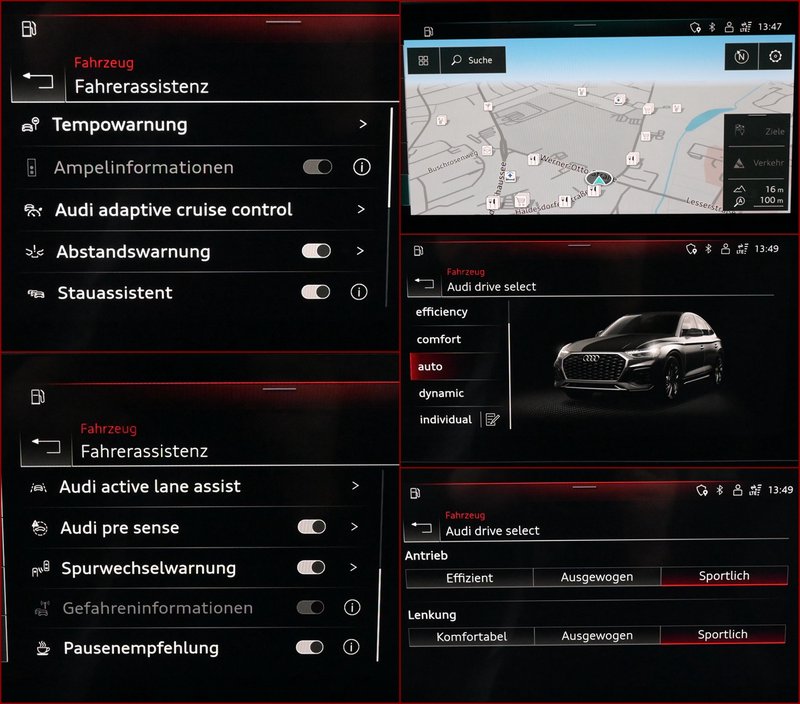Toggle the Spurwechselwarnung switch
This screenshot has width=800, height=704.
pos(311,567)
